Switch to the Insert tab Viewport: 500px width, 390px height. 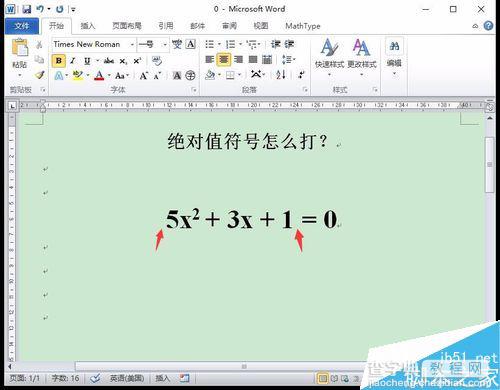coord(88,26)
